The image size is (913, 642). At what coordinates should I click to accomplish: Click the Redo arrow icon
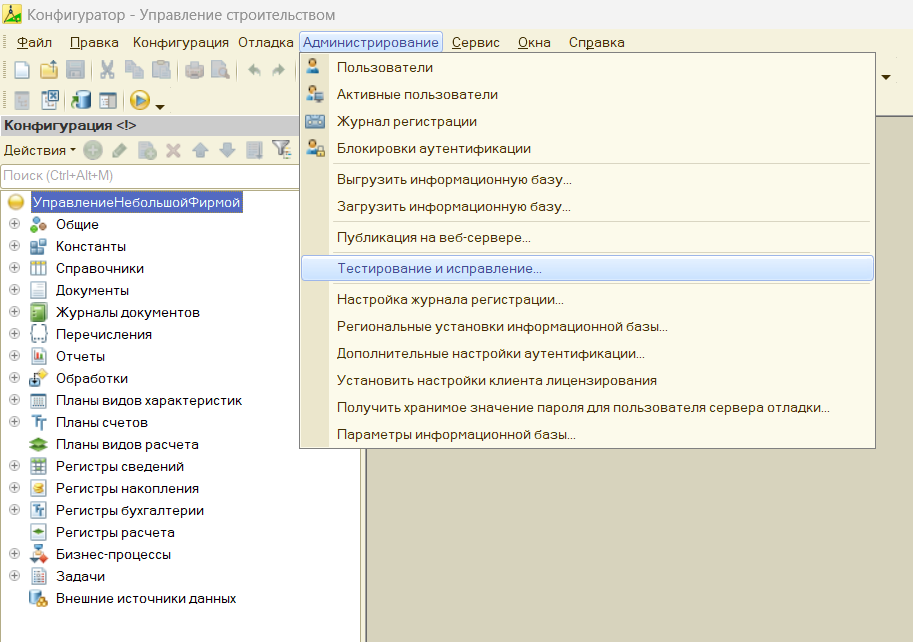click(x=279, y=70)
